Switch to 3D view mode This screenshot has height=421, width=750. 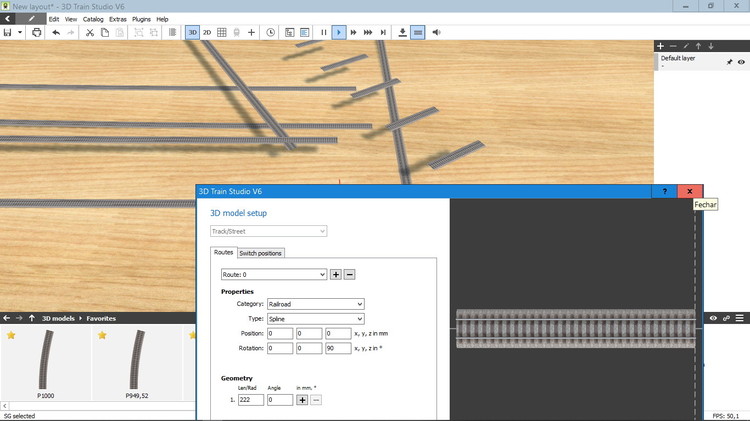(x=192, y=33)
